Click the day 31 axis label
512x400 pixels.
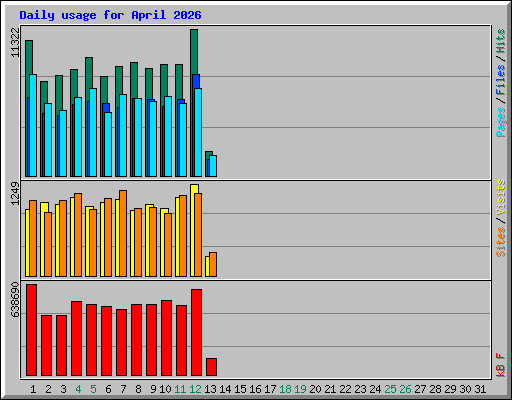(480, 389)
